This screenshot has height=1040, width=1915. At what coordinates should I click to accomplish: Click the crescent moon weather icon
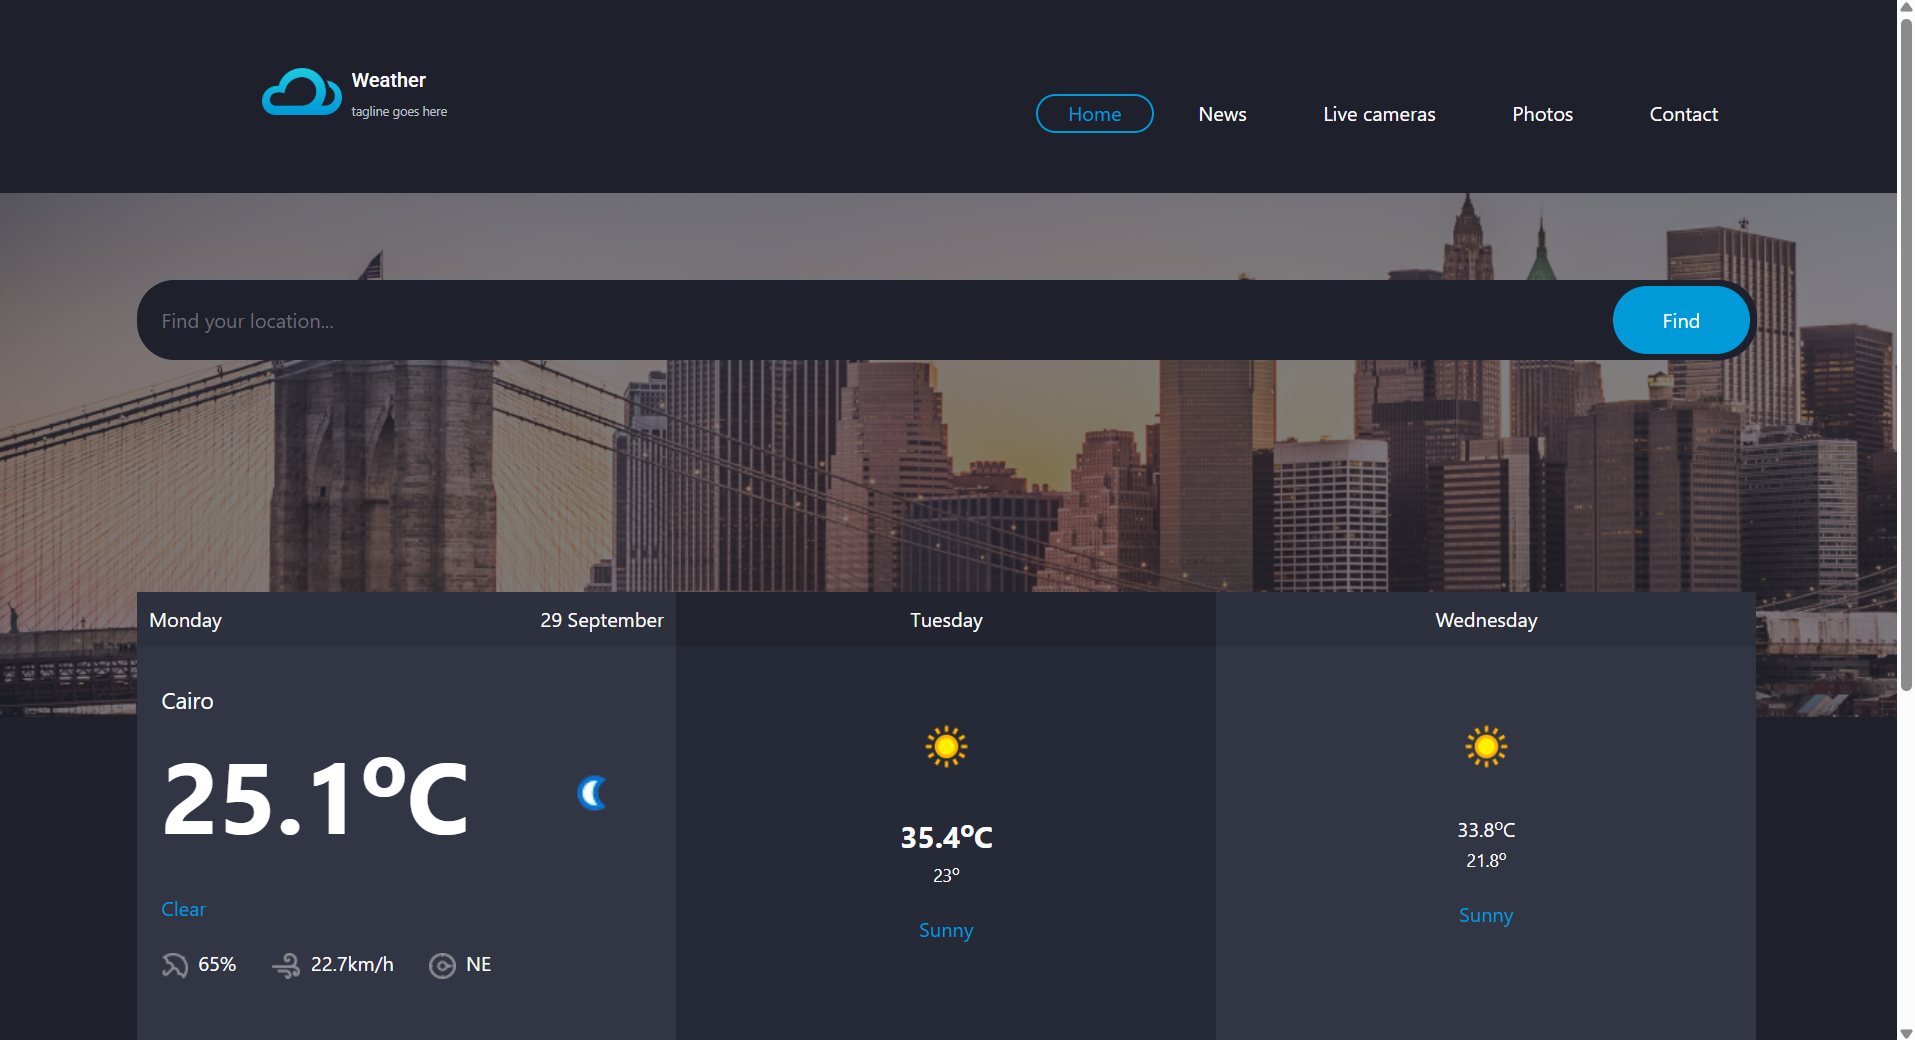592,793
